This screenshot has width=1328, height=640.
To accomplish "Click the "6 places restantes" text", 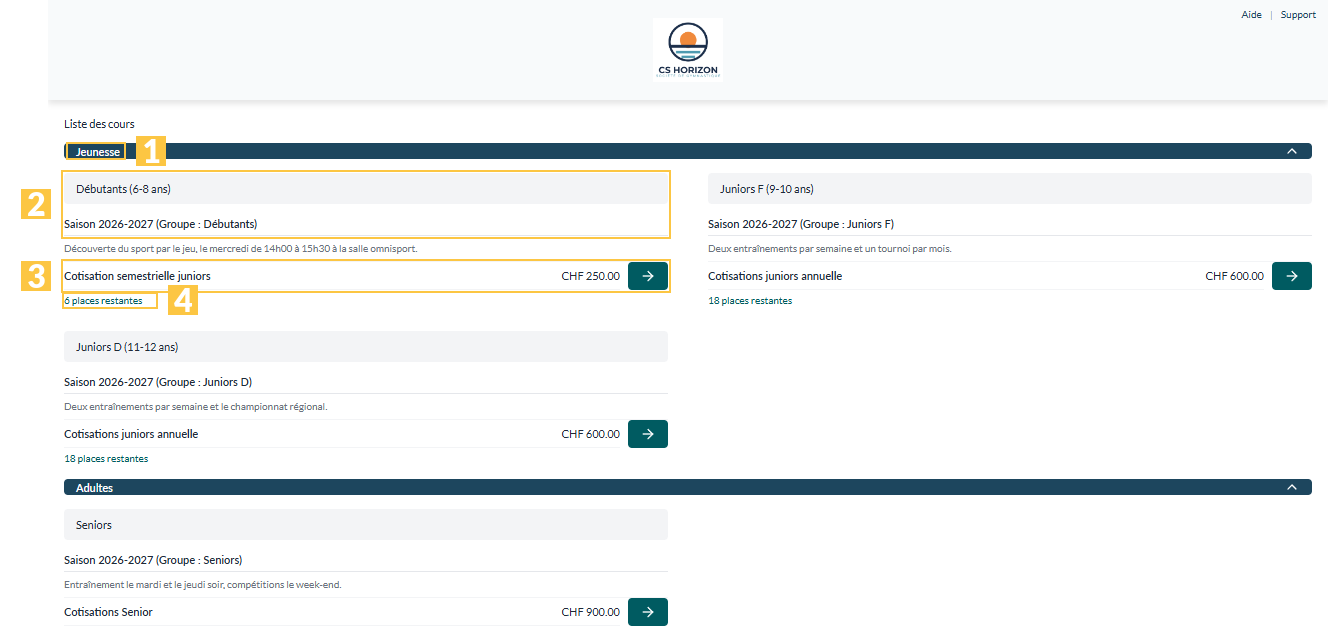I will click(x=103, y=301).
